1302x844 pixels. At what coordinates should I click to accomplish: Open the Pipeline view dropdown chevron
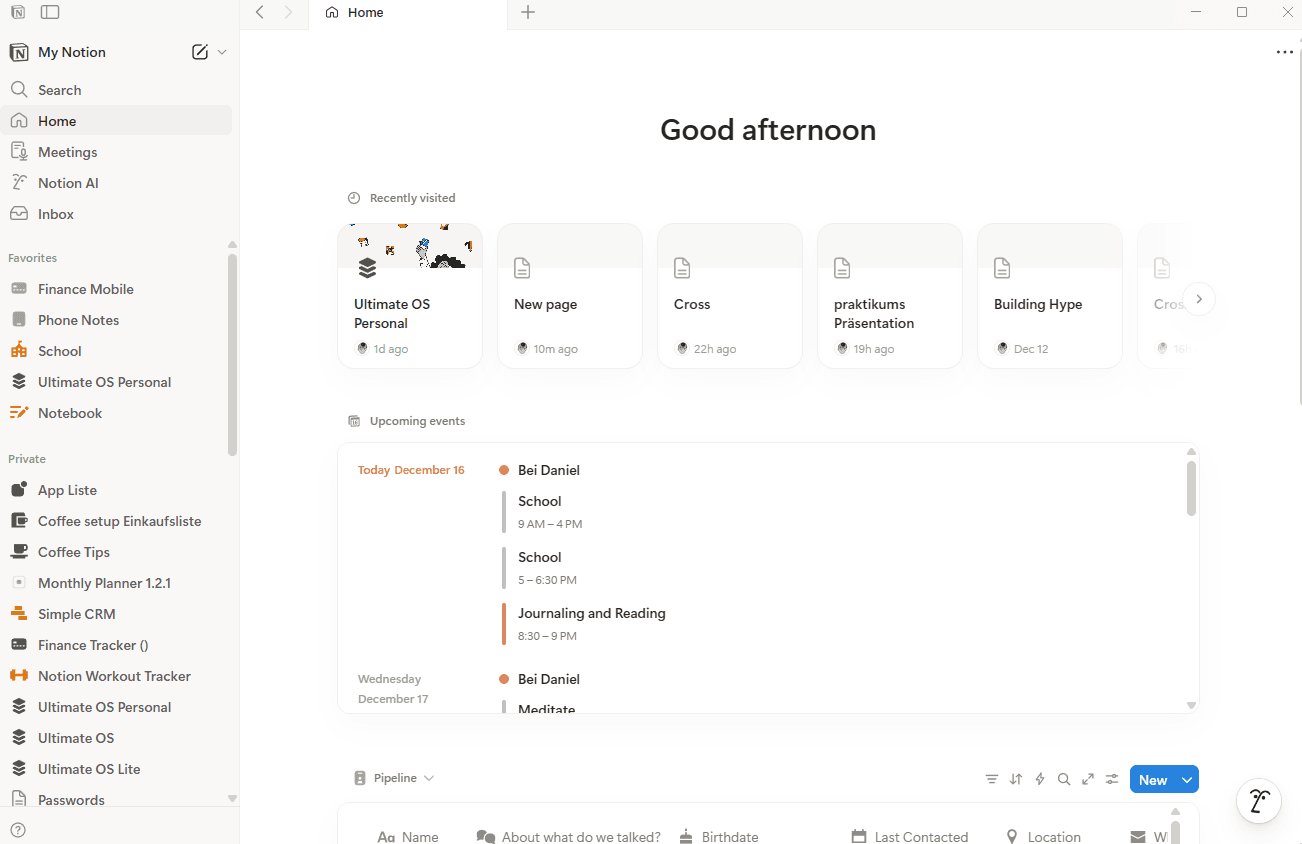(429, 778)
